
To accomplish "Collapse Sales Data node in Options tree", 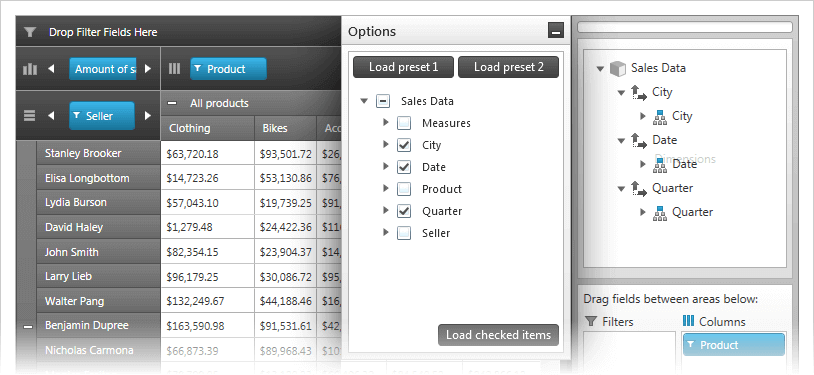I will [x=364, y=101].
